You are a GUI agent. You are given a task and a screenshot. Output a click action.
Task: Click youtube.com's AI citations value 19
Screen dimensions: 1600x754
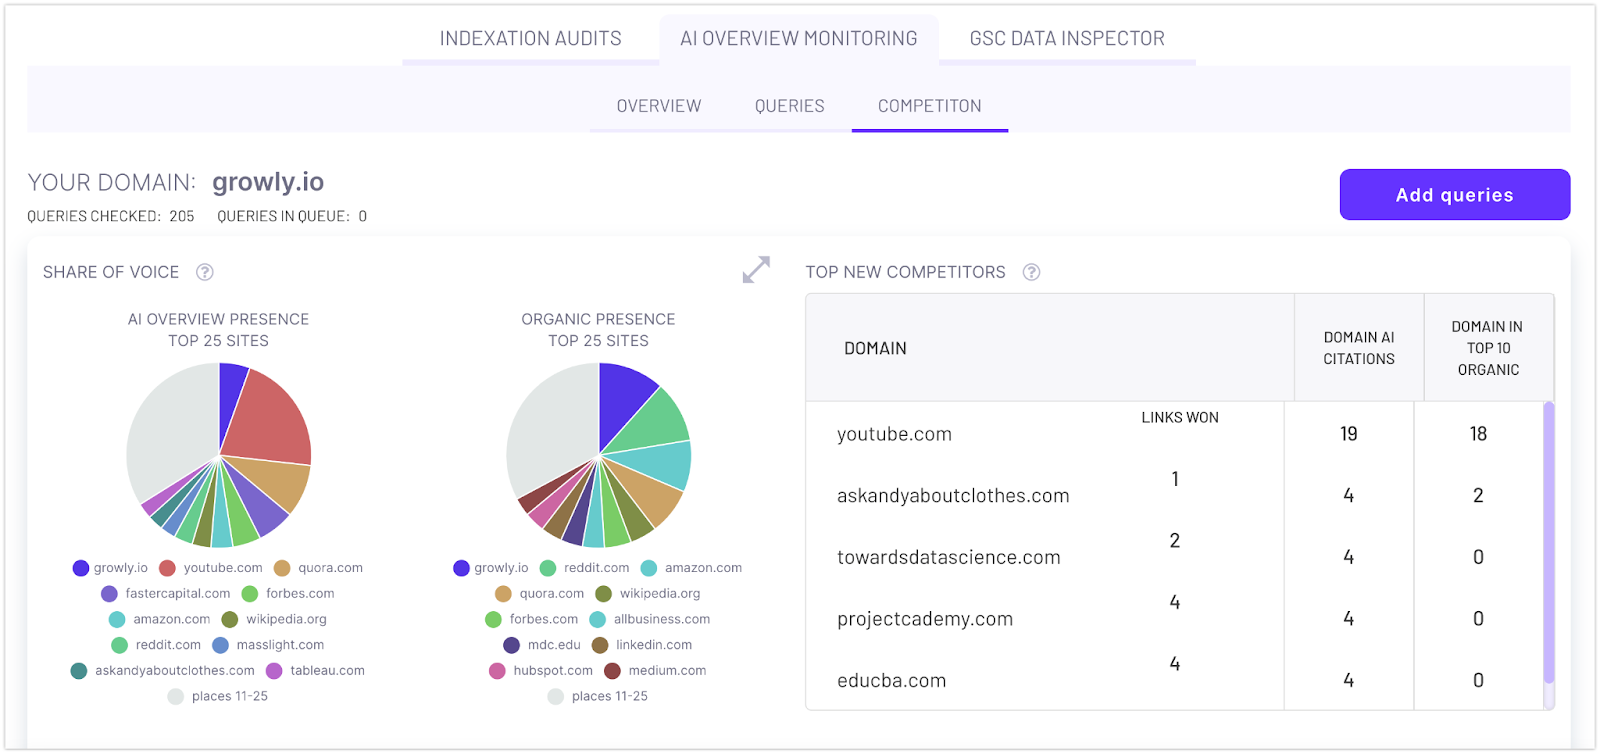tap(1349, 434)
